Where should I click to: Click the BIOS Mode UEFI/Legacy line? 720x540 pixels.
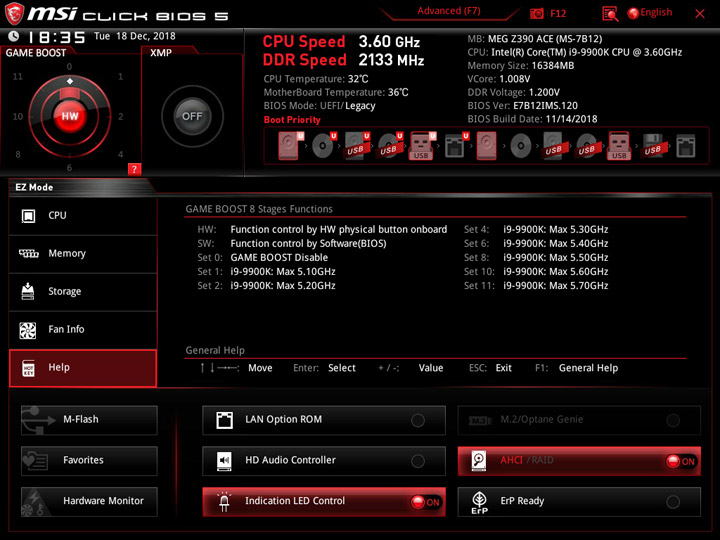pos(319,106)
